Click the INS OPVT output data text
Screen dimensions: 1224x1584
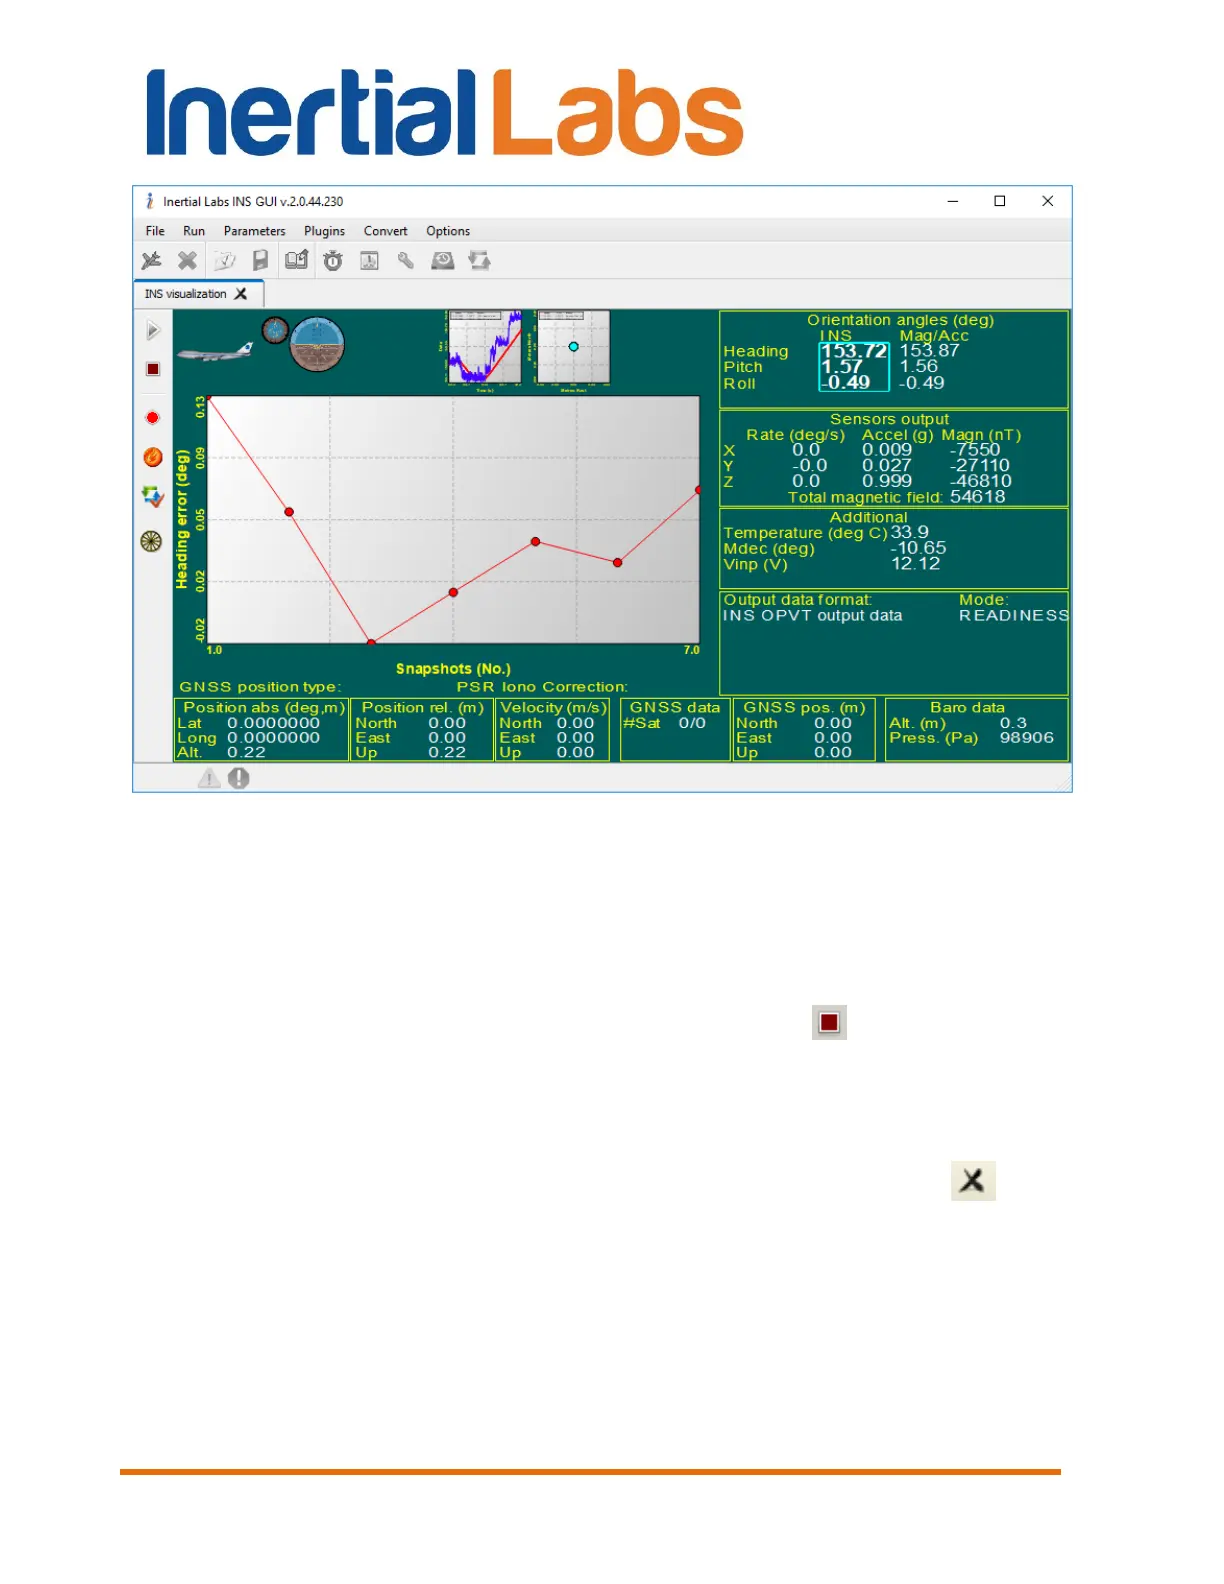tap(812, 616)
